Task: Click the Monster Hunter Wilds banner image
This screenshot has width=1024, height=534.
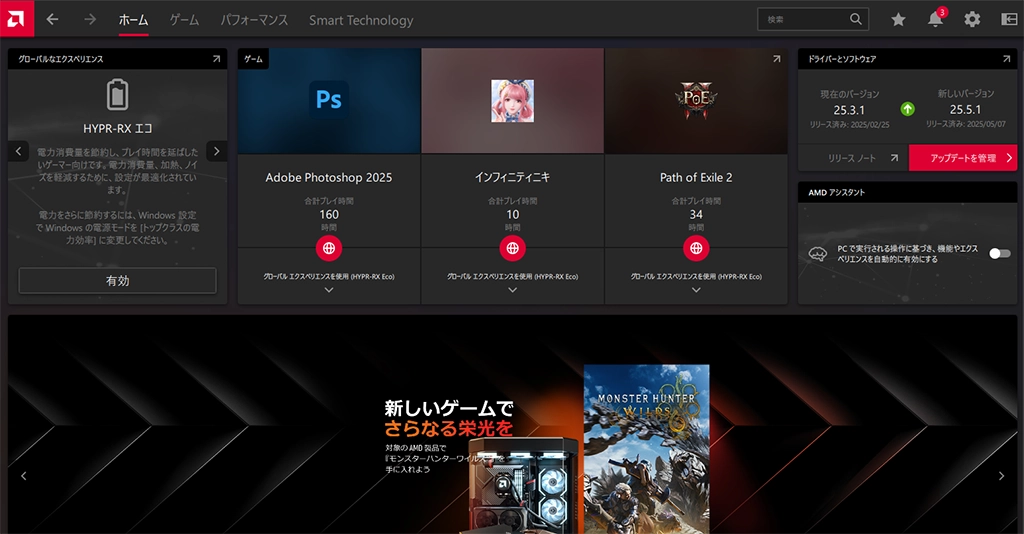Action: [647, 449]
